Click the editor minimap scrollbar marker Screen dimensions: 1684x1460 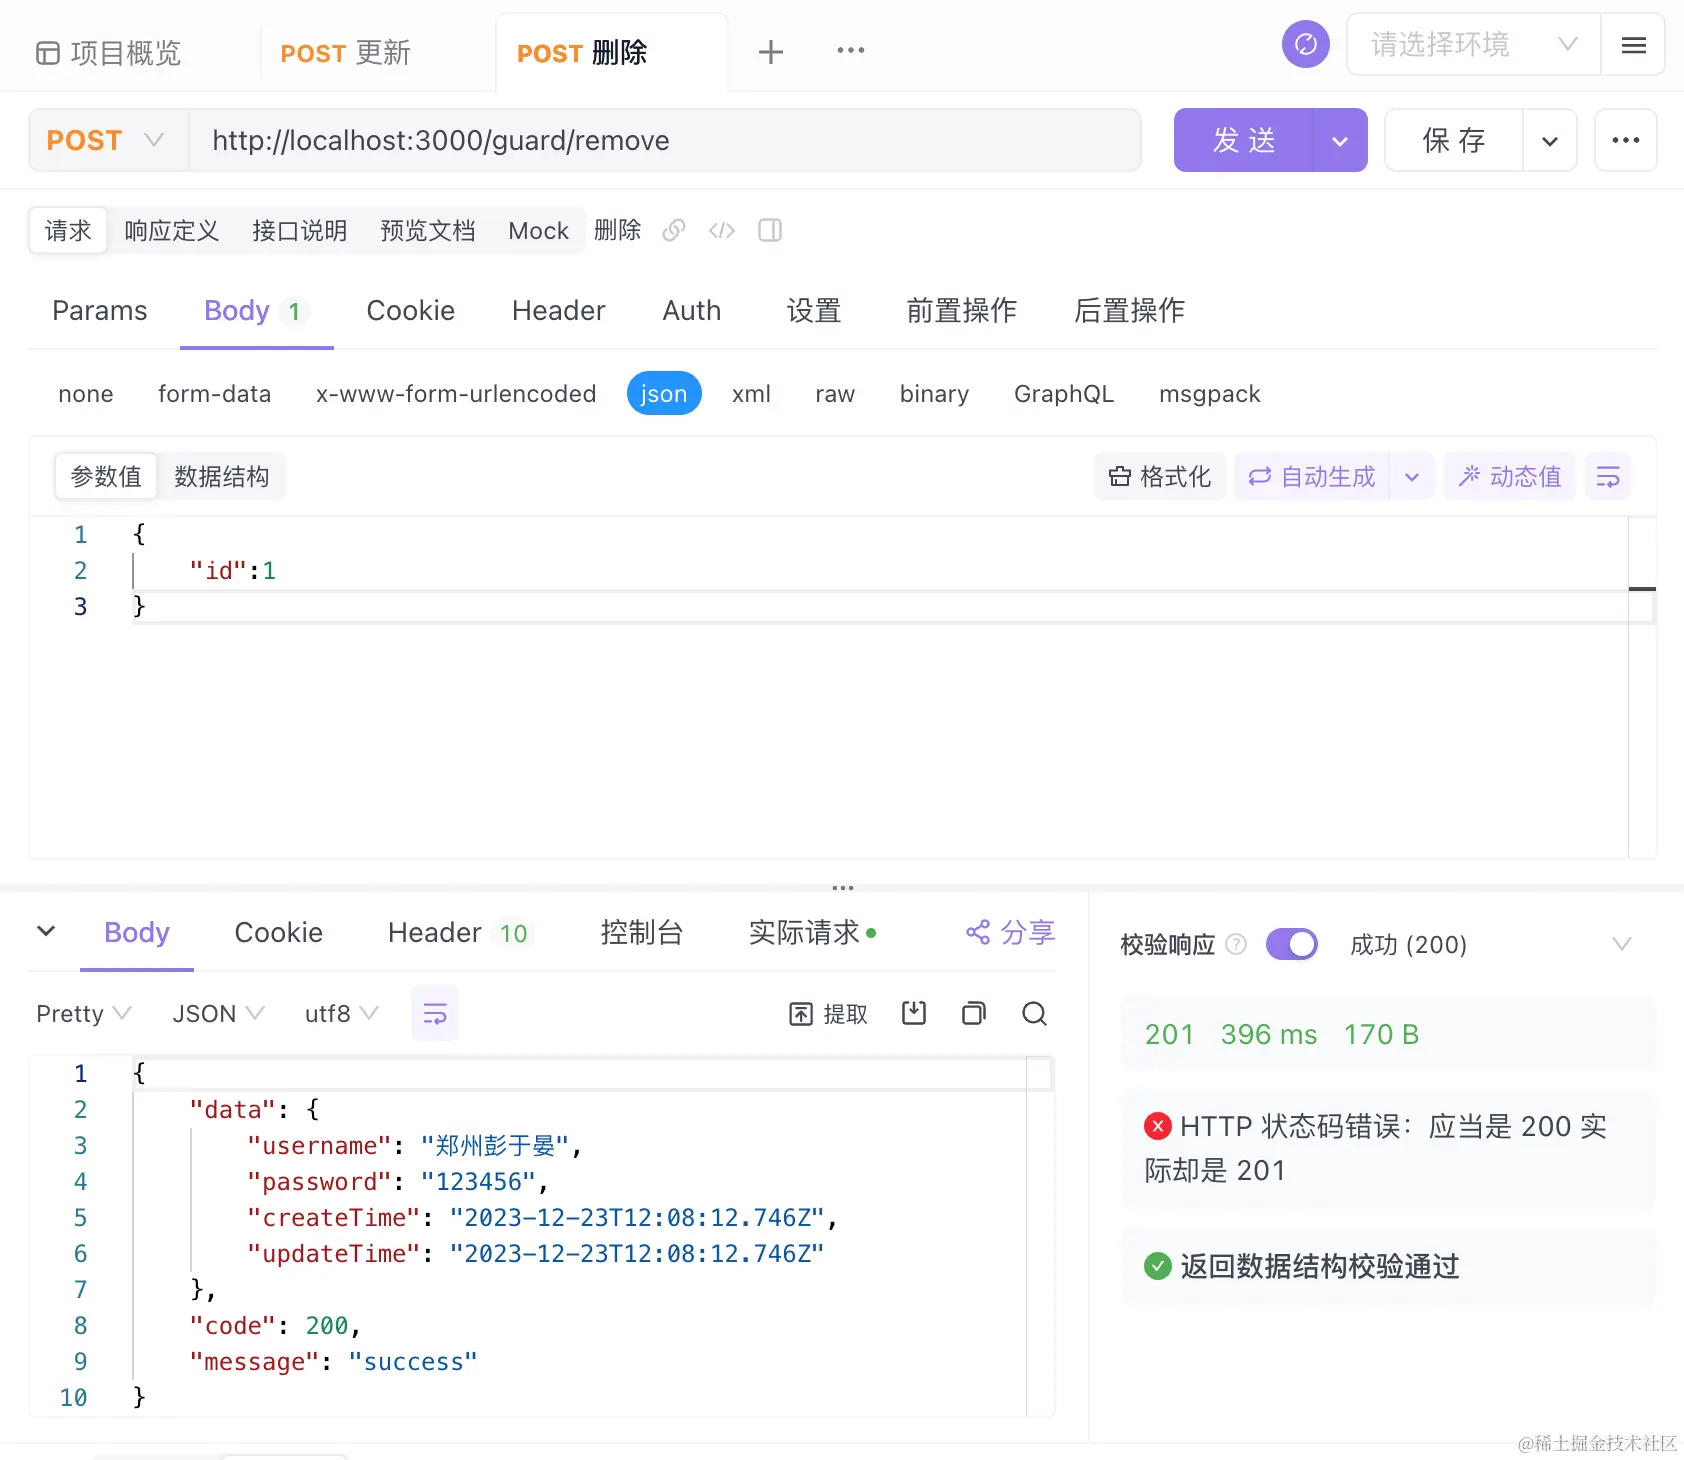(1642, 588)
